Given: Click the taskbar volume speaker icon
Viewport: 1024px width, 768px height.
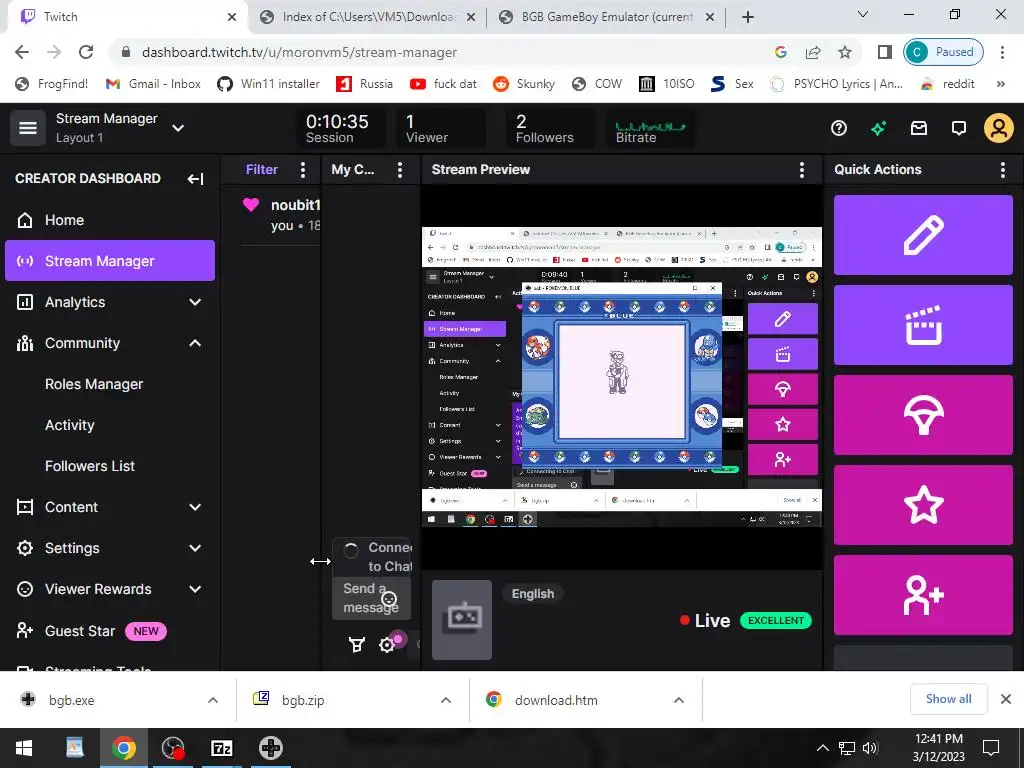Looking at the screenshot, I should (x=870, y=748).
